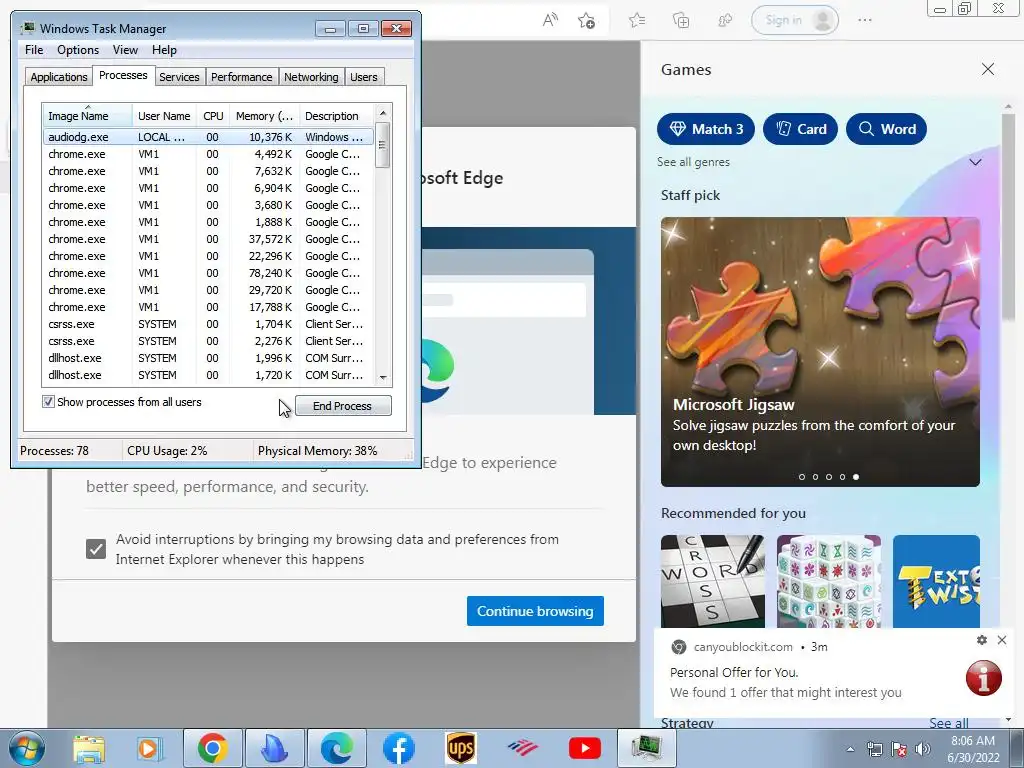Click the red info icon in notification

[984, 677]
